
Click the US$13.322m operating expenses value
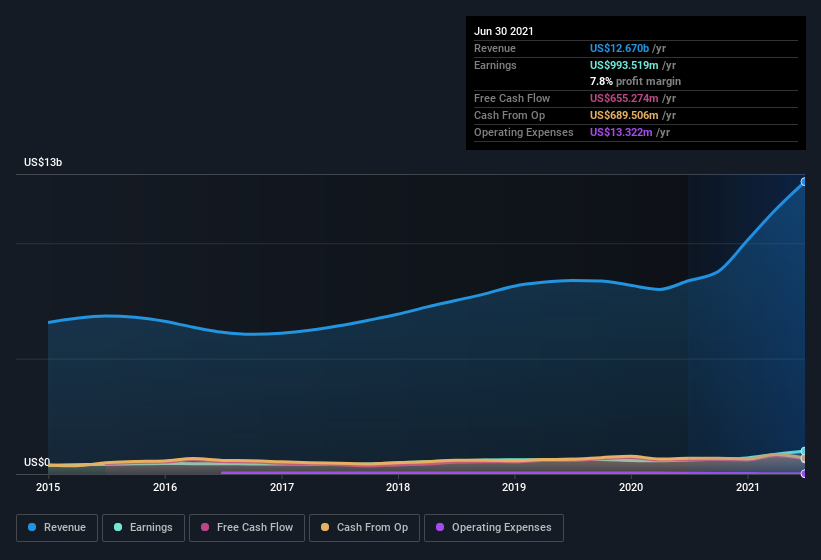(621, 132)
